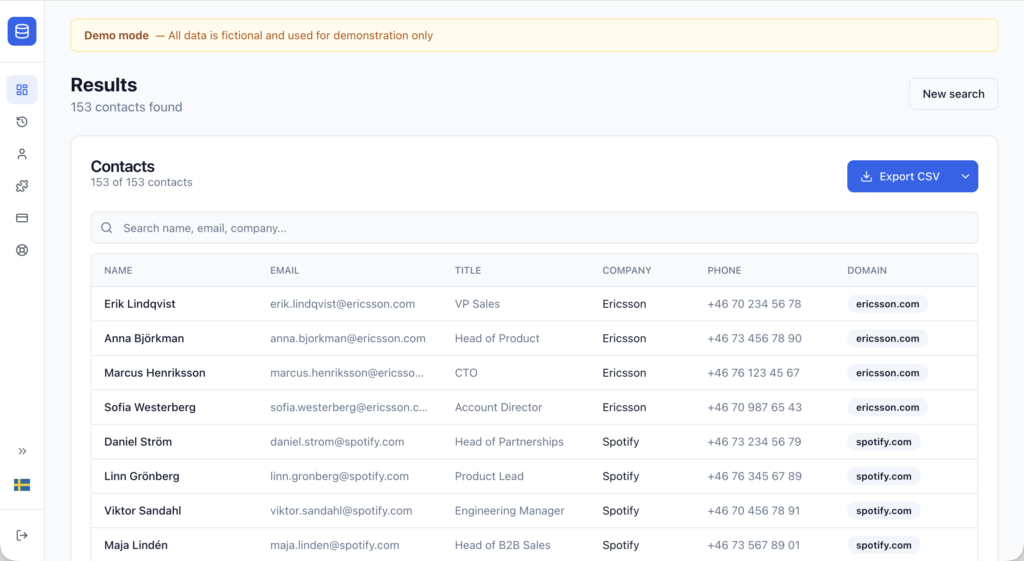Sort by the NAME column header
This screenshot has width=1024, height=561.
tap(118, 271)
